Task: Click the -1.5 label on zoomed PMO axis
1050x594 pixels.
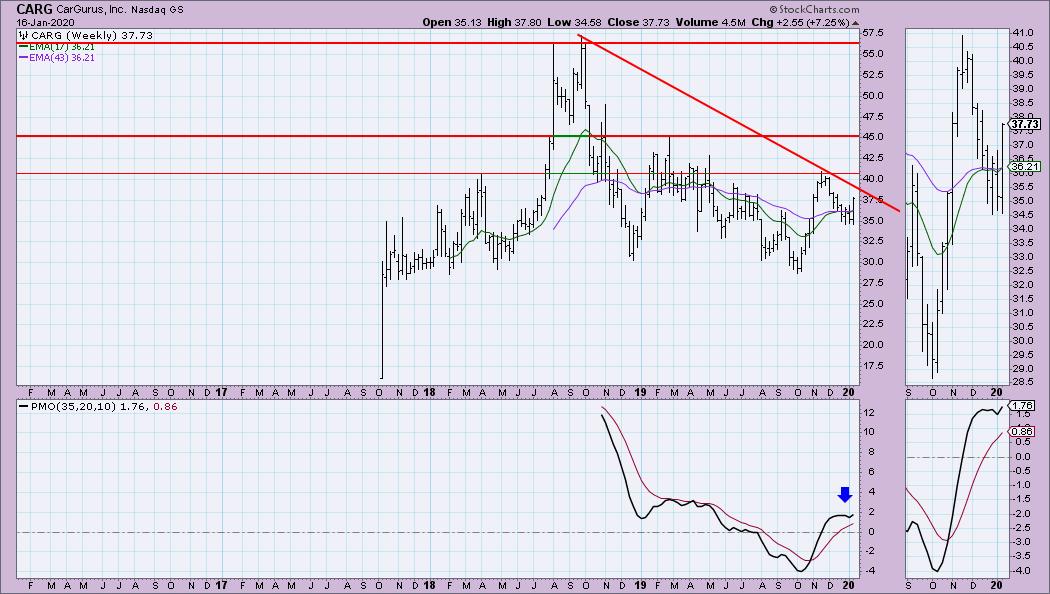Action: [1022, 500]
